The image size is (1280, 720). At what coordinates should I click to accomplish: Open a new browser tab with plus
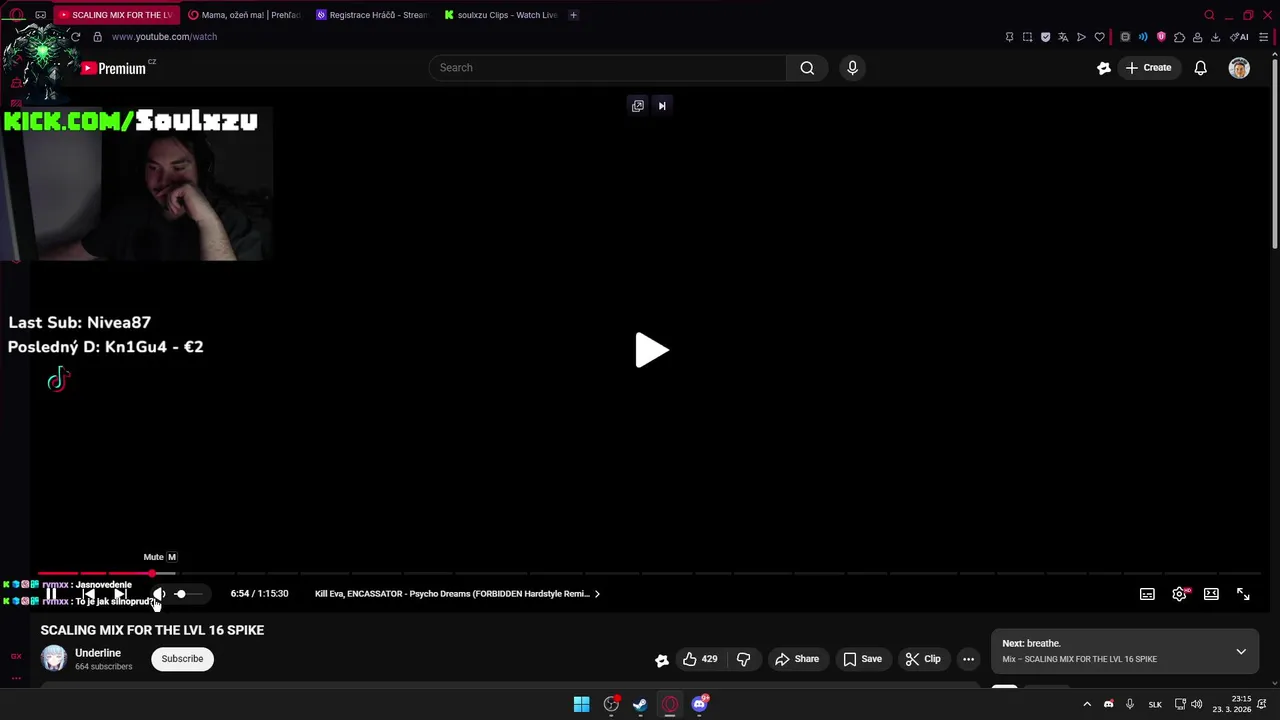point(573,15)
